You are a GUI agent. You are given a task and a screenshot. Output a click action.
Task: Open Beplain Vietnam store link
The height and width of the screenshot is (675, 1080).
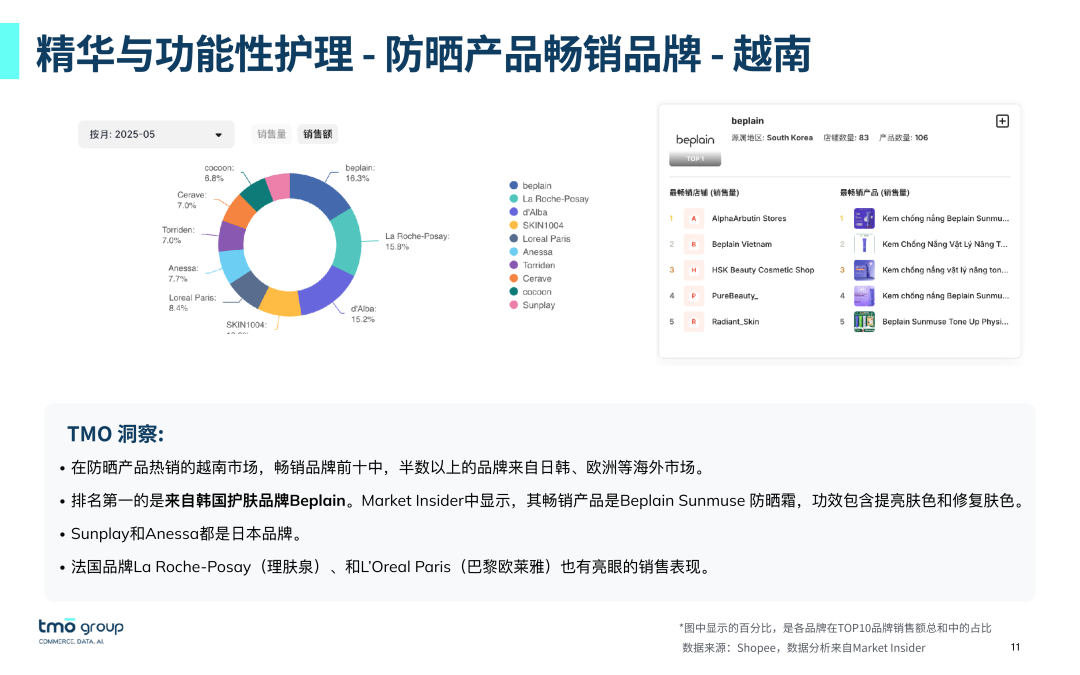742,244
